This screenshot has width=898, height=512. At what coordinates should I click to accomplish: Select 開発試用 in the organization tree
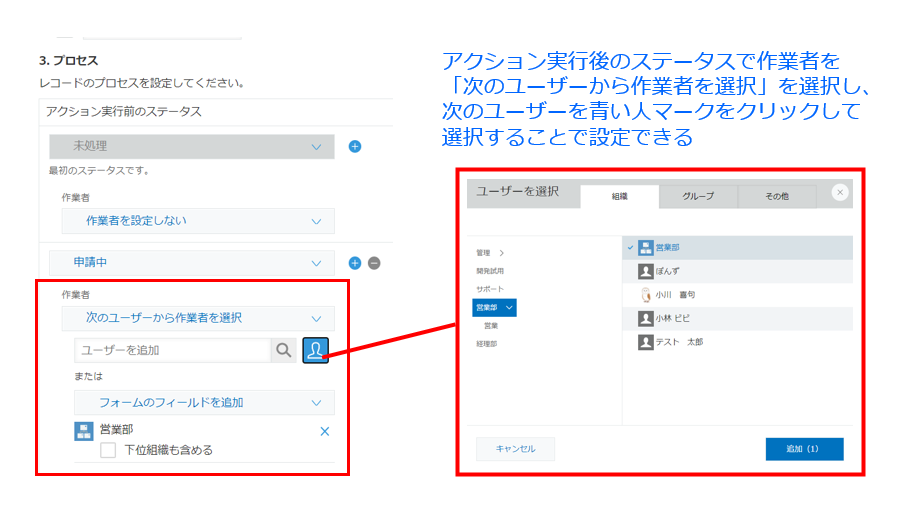(490, 271)
